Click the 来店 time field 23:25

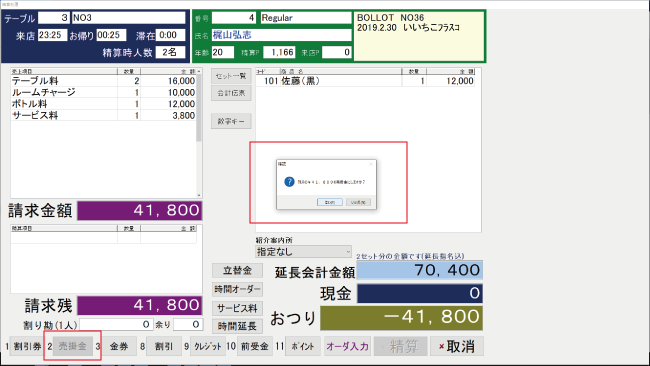(x=52, y=35)
